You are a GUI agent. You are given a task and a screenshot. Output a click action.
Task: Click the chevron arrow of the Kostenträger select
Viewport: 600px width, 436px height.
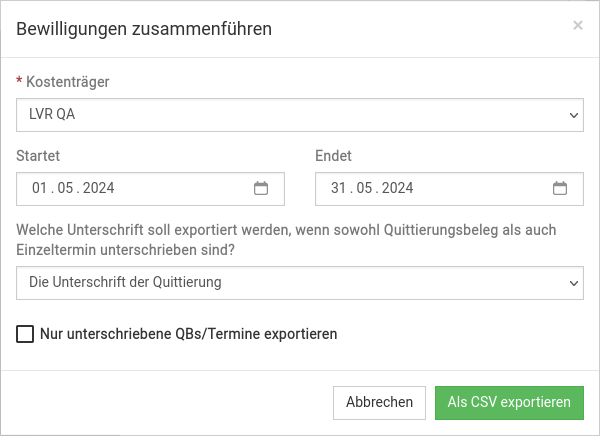[x=573, y=115]
